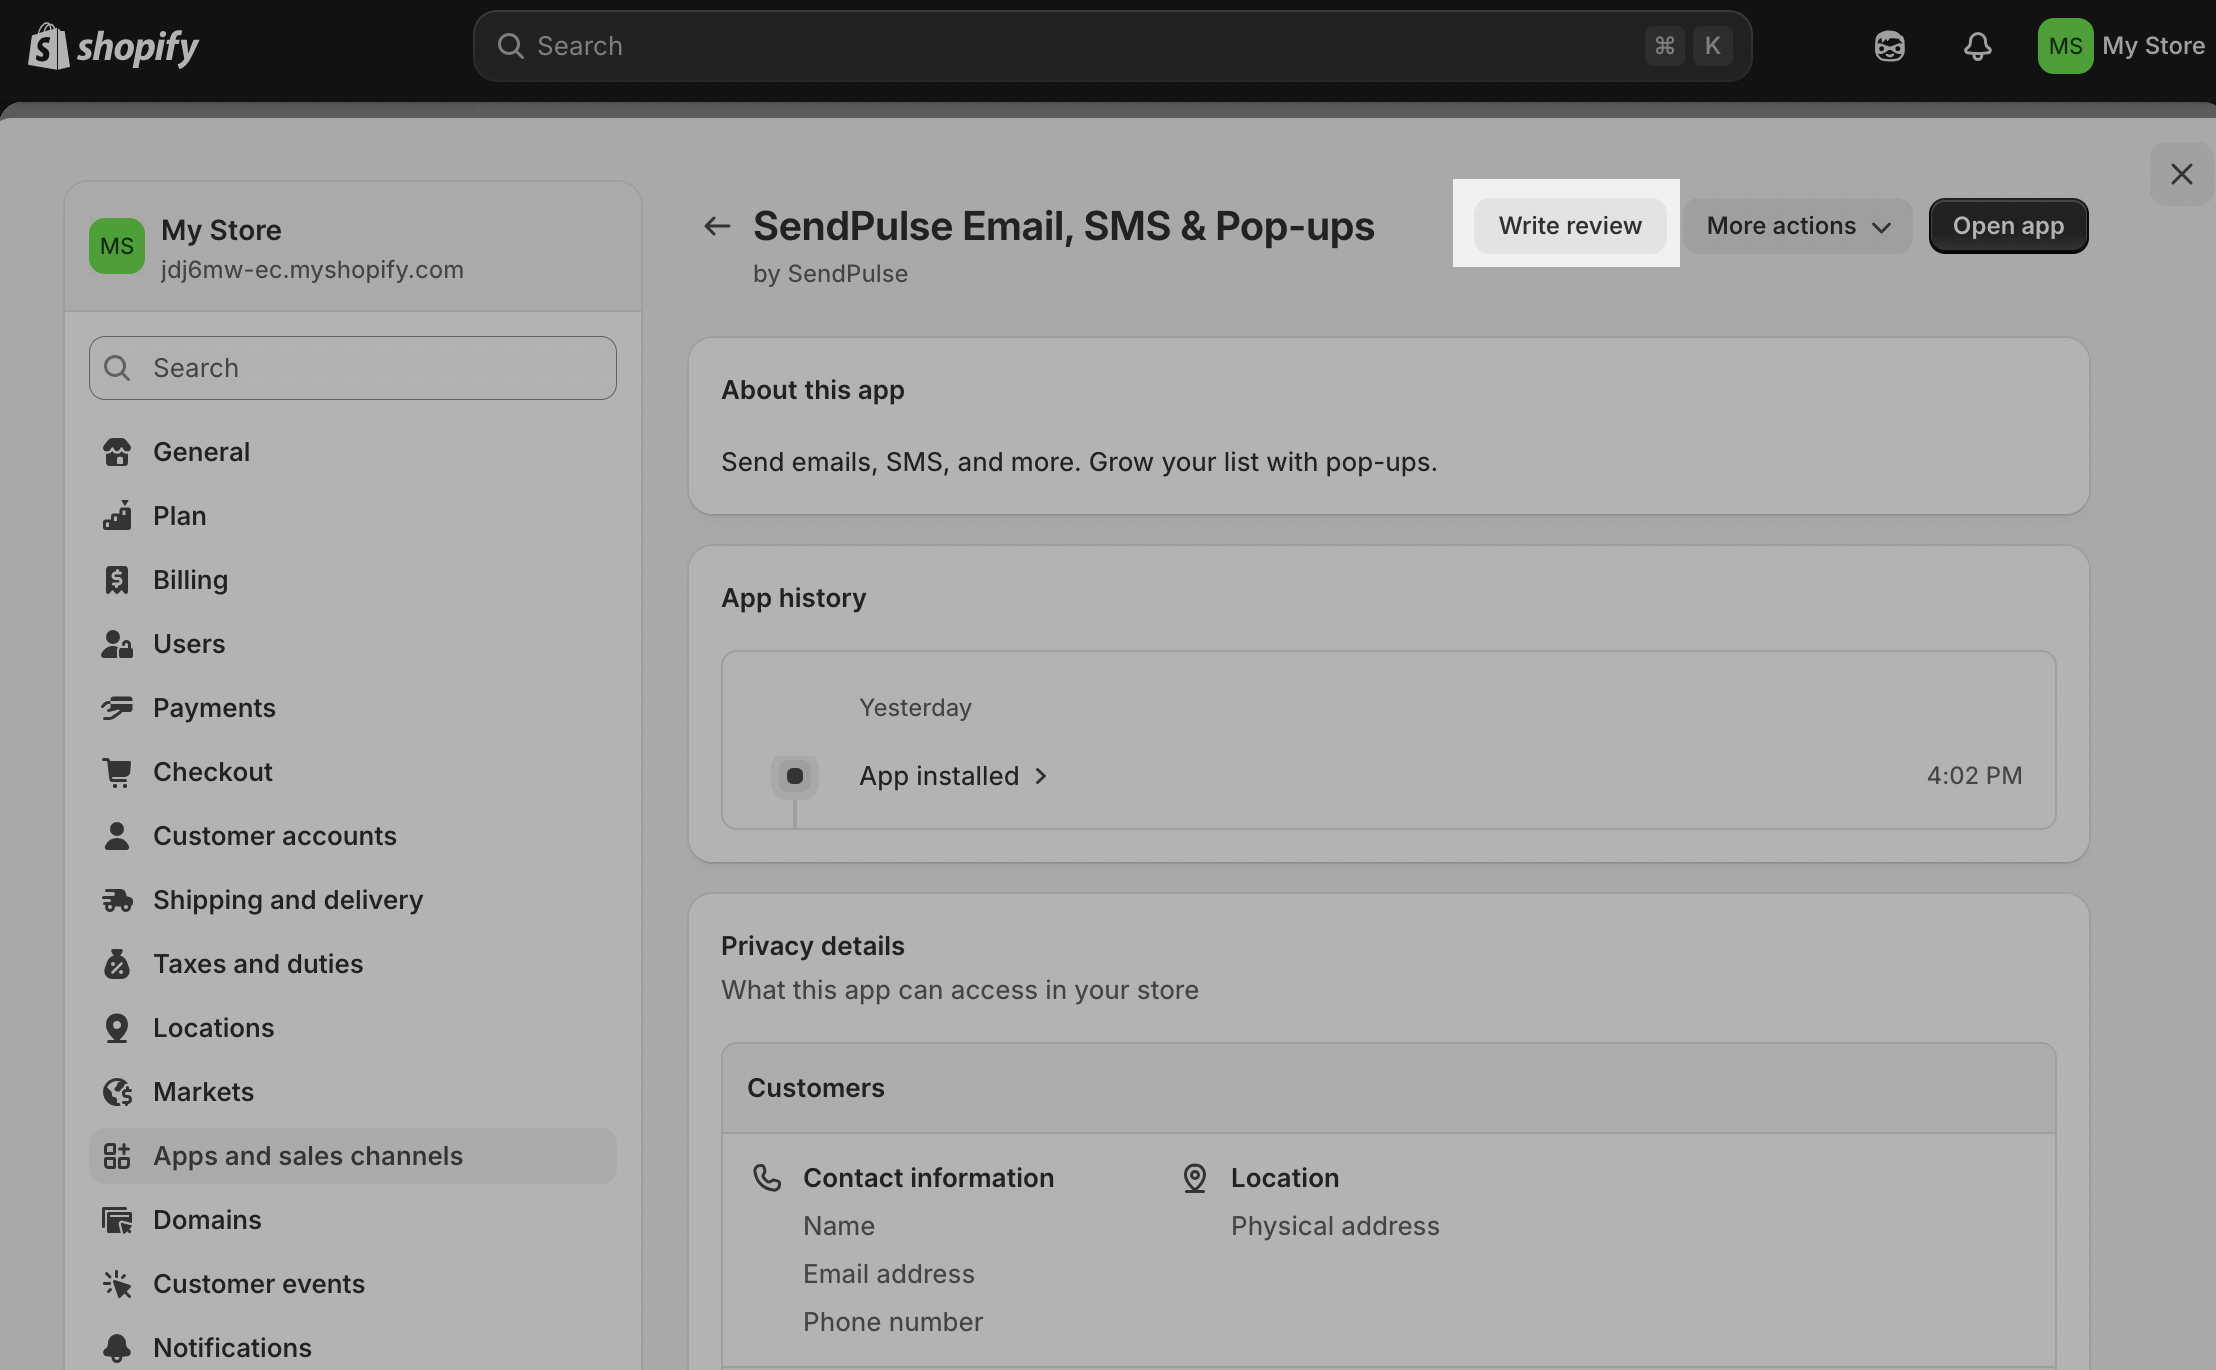Select Checkout in sidebar
The image size is (2216, 1370).
[x=353, y=772]
